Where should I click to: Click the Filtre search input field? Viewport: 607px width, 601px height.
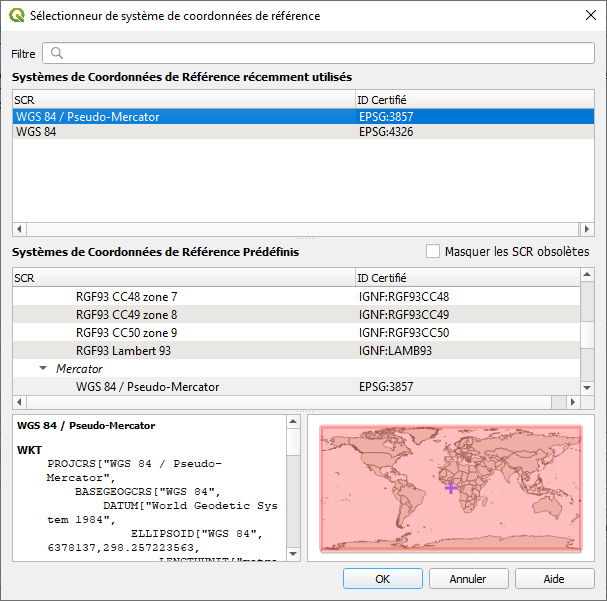318,53
